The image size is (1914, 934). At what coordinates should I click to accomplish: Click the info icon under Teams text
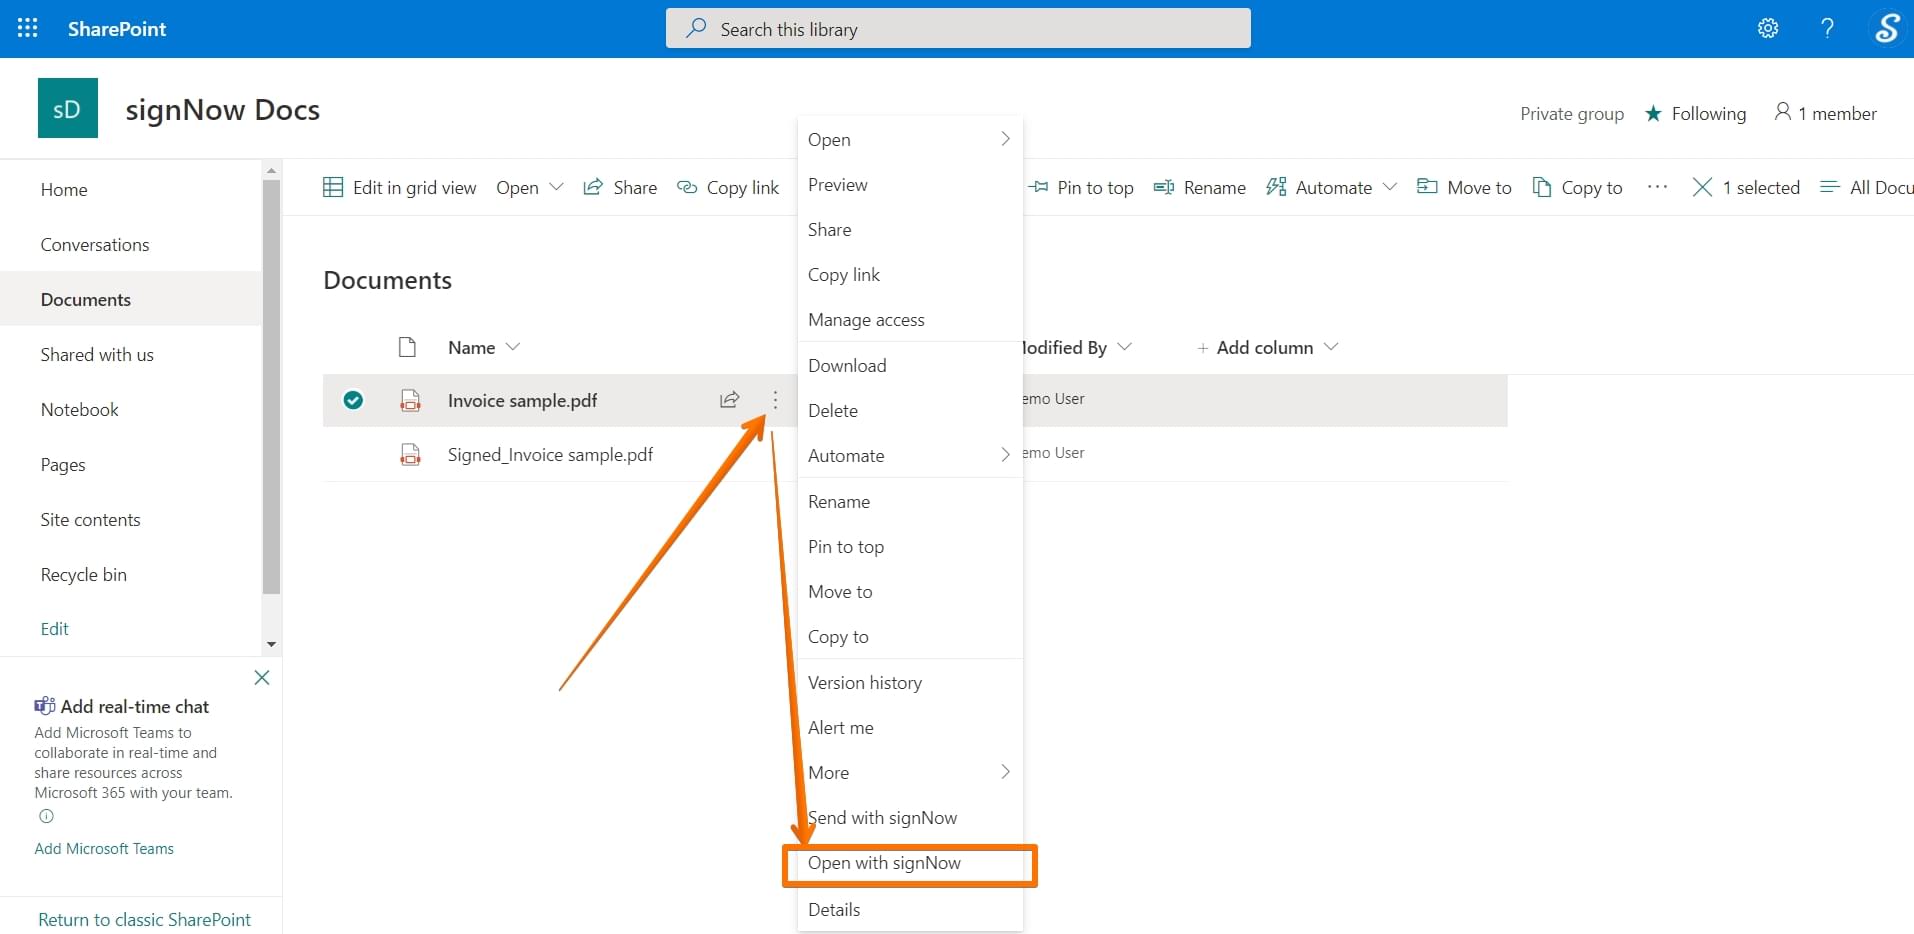tap(46, 816)
